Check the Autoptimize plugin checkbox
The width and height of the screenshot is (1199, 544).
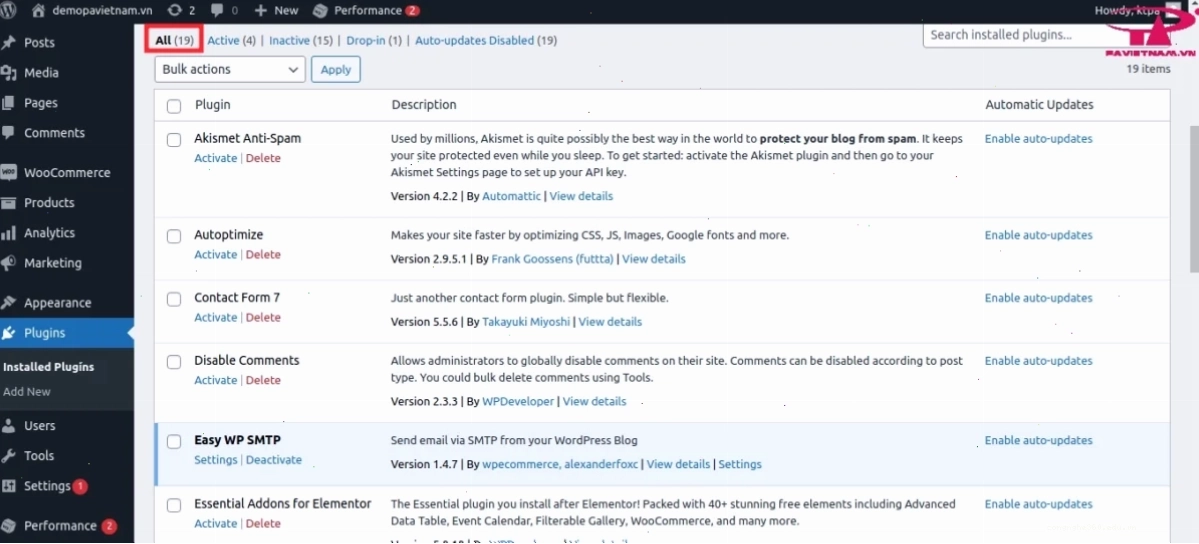[x=174, y=236]
